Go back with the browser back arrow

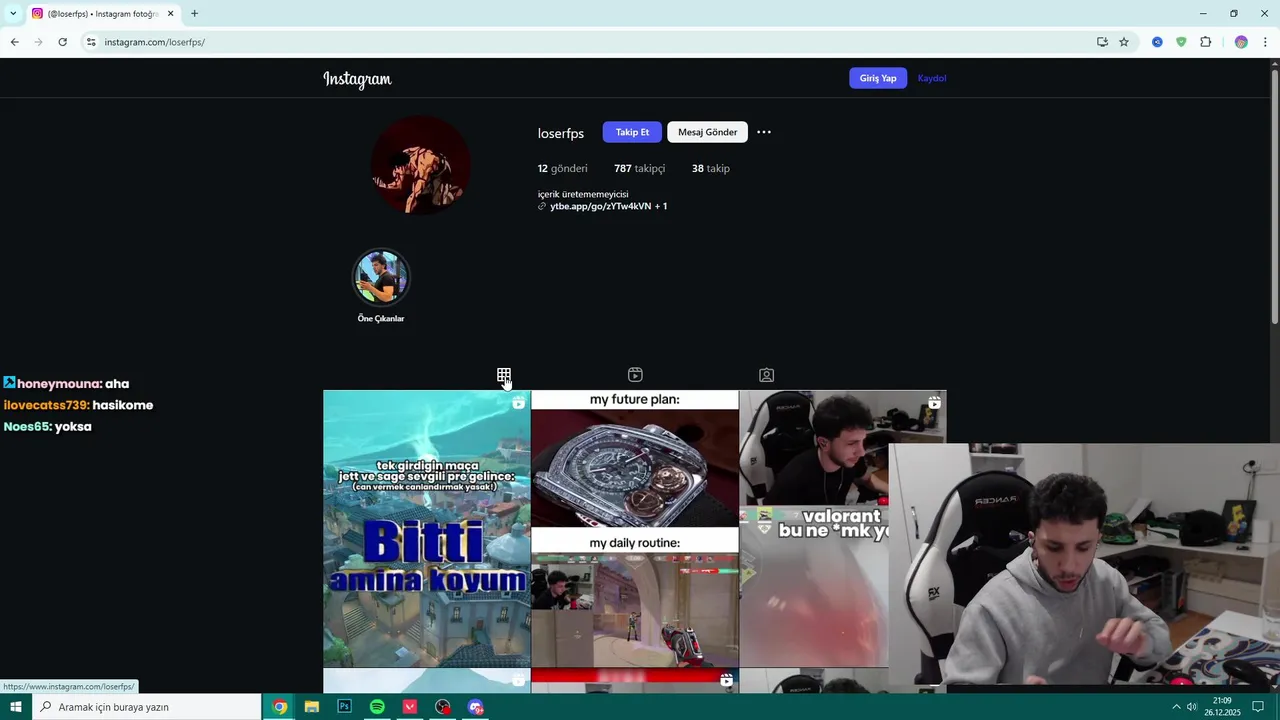tap(14, 42)
